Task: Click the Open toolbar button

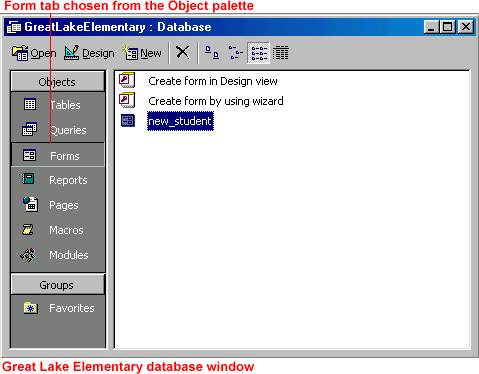Action: (34, 53)
